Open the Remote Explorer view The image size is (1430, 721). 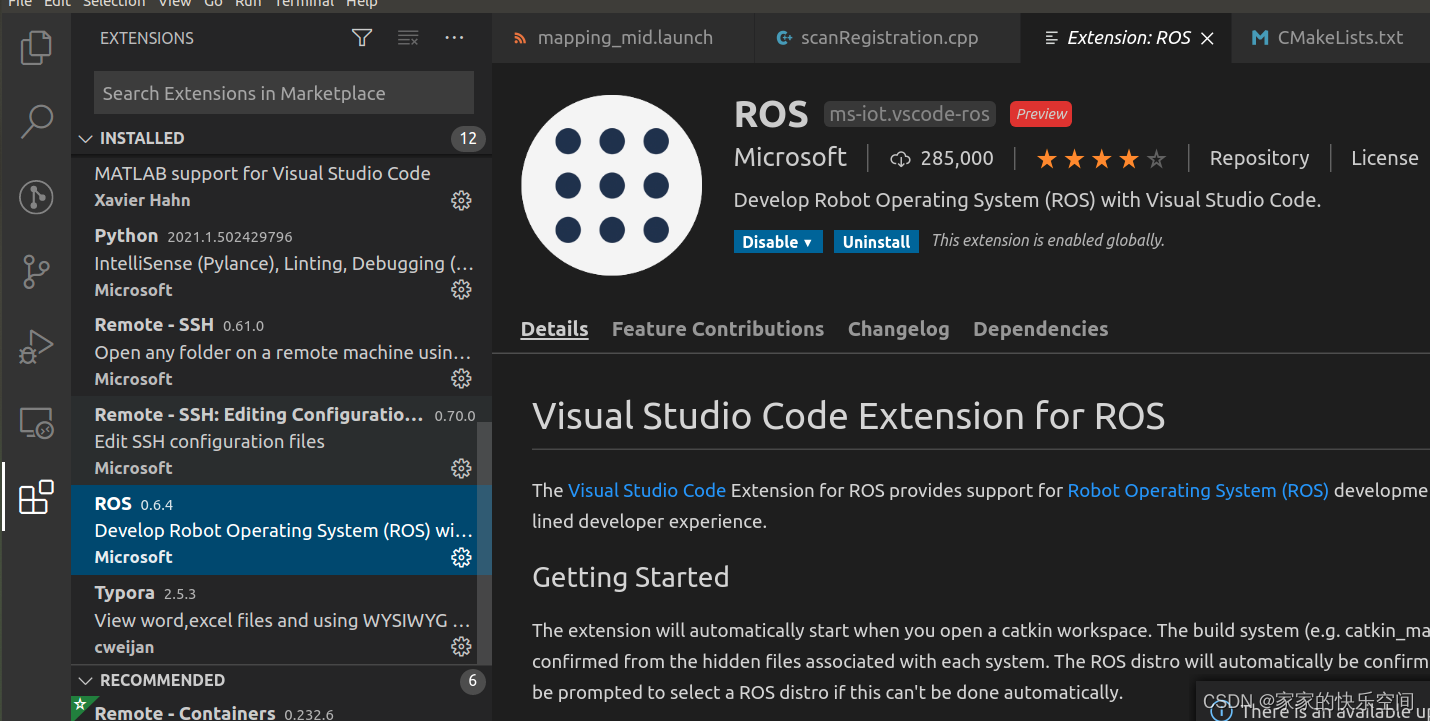pyautogui.click(x=36, y=423)
